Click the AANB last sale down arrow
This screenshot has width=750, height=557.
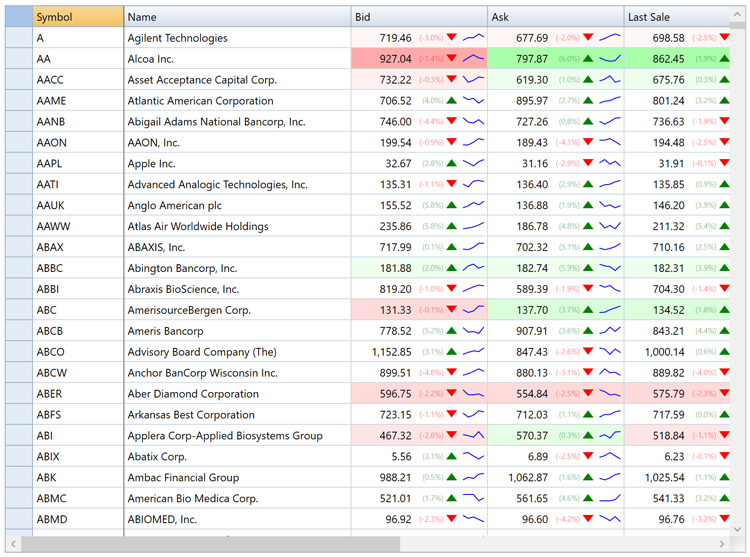[x=725, y=121]
